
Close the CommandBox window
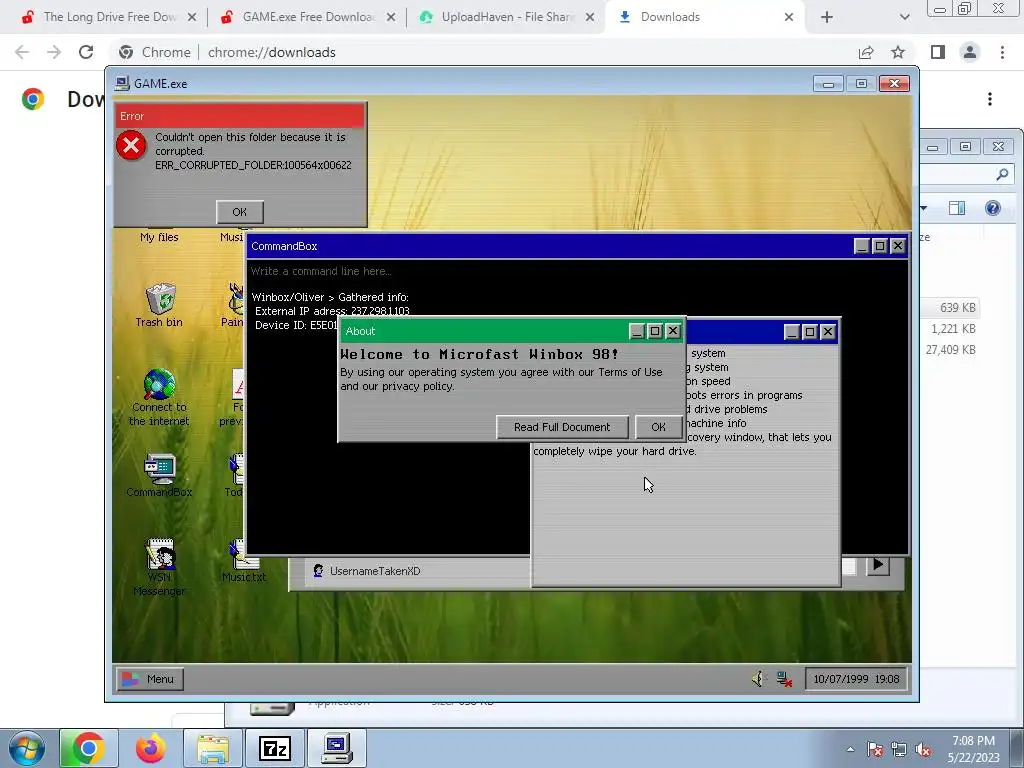(898, 246)
